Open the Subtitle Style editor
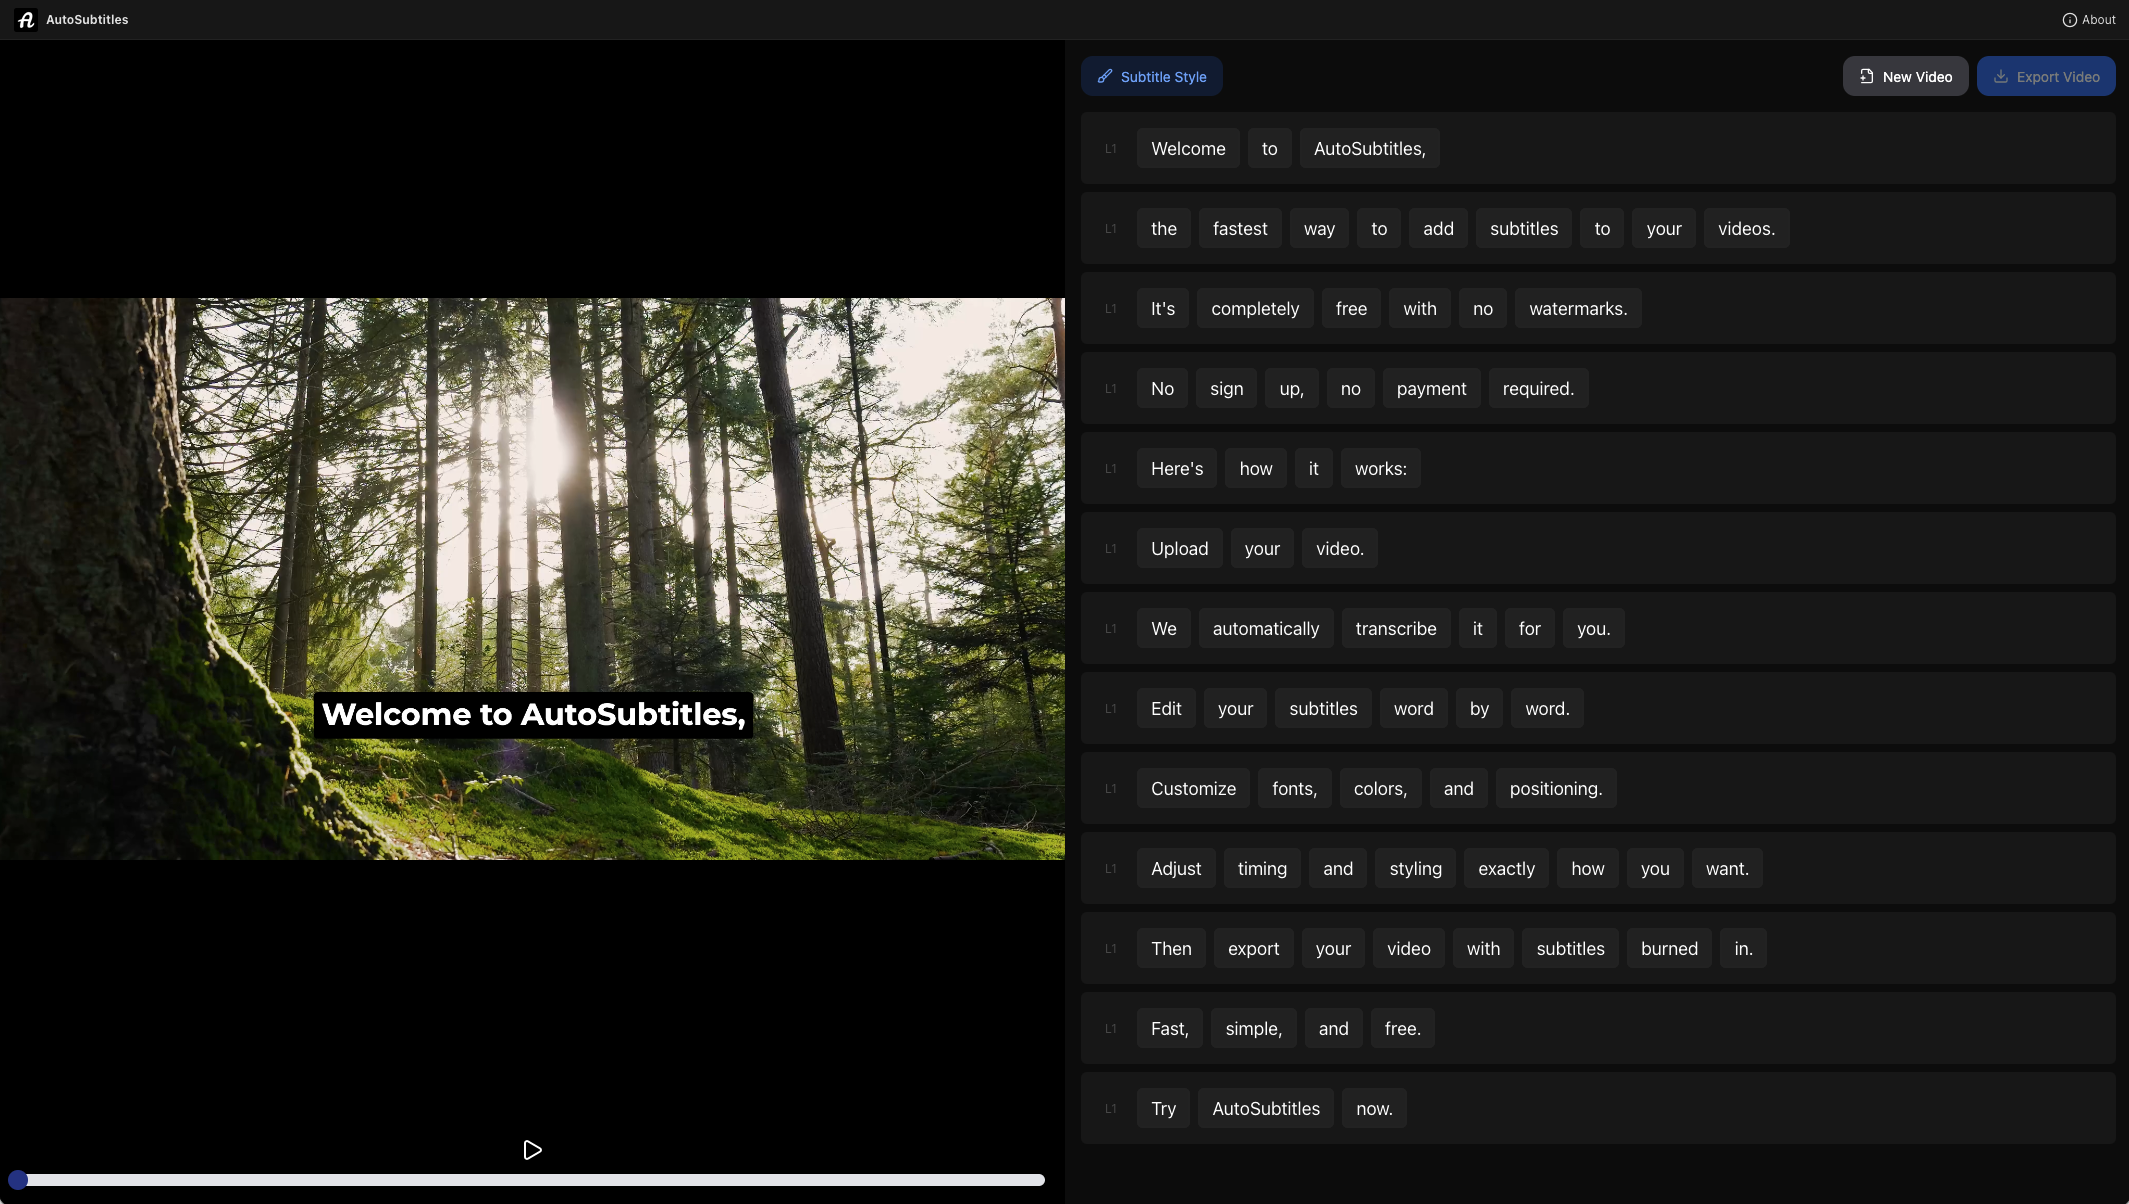 (x=1151, y=76)
